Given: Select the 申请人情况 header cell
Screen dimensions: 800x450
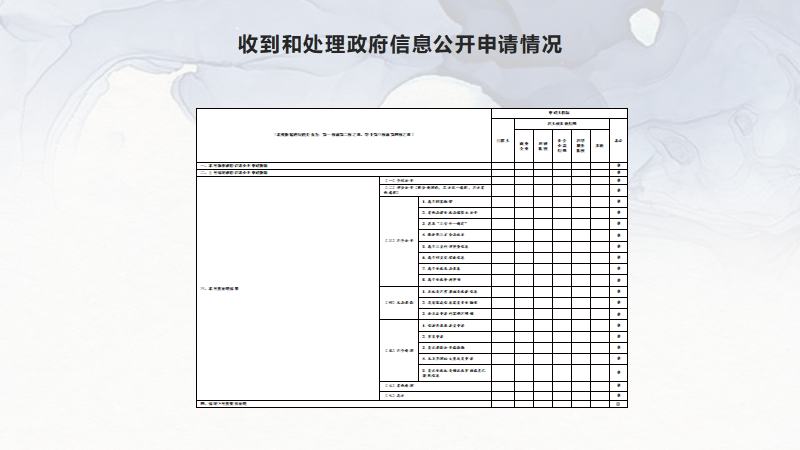Looking at the screenshot, I should 559,112.
